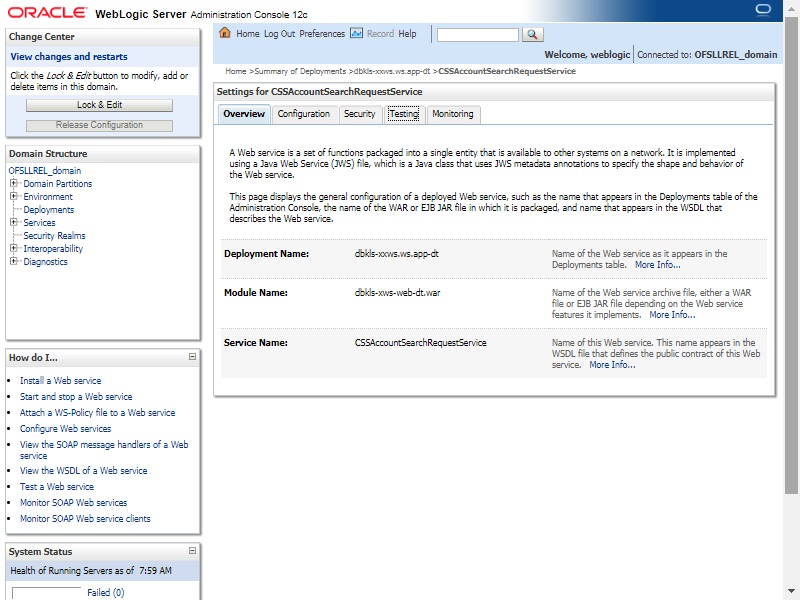Focus the console search input field

[x=478, y=35]
